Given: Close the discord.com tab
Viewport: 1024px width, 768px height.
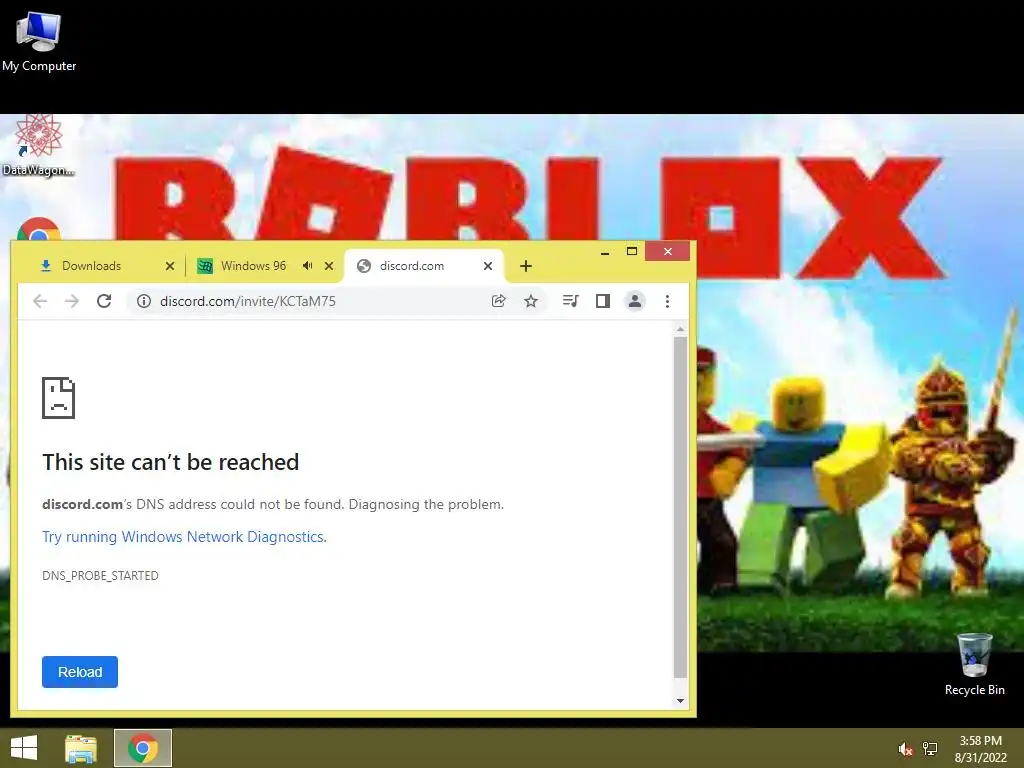Looking at the screenshot, I should pos(488,266).
